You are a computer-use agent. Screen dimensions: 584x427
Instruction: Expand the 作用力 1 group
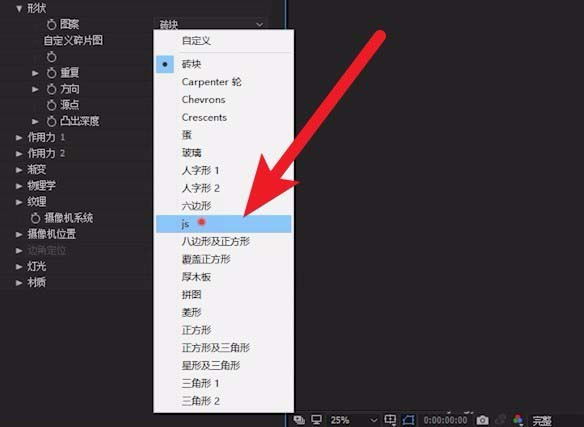19,137
